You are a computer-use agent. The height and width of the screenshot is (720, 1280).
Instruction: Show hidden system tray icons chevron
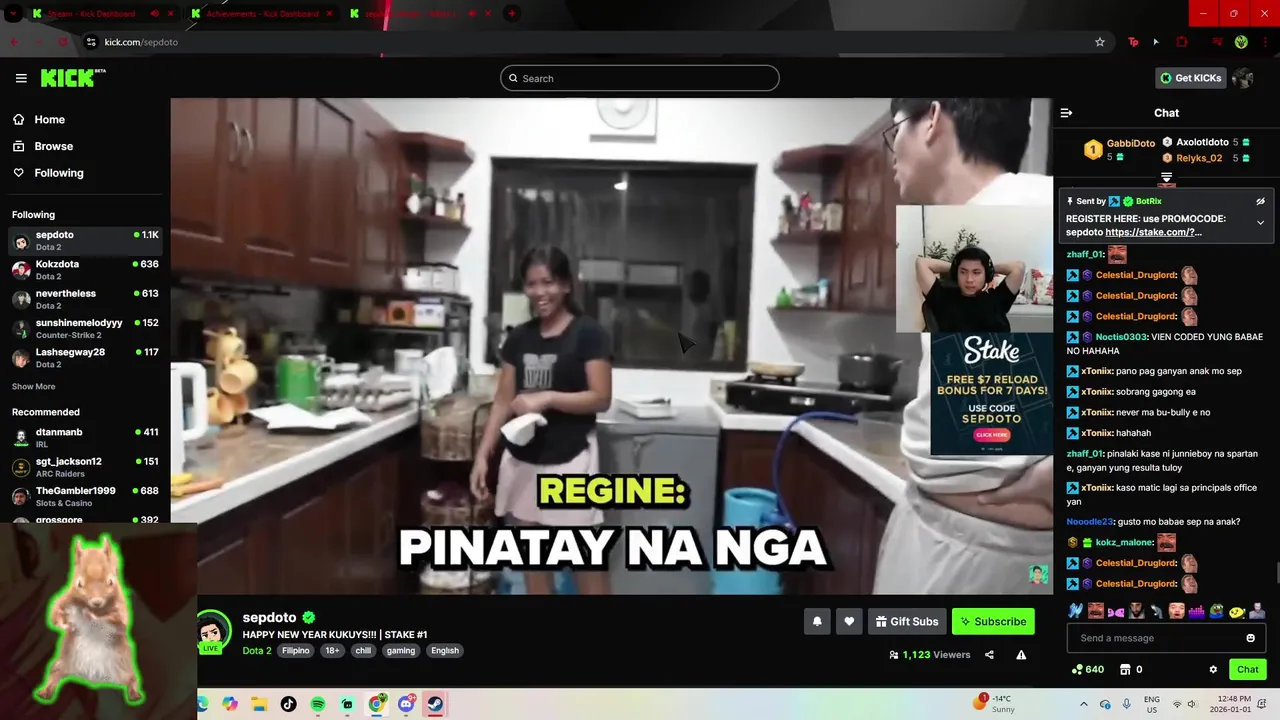[x=1083, y=704]
